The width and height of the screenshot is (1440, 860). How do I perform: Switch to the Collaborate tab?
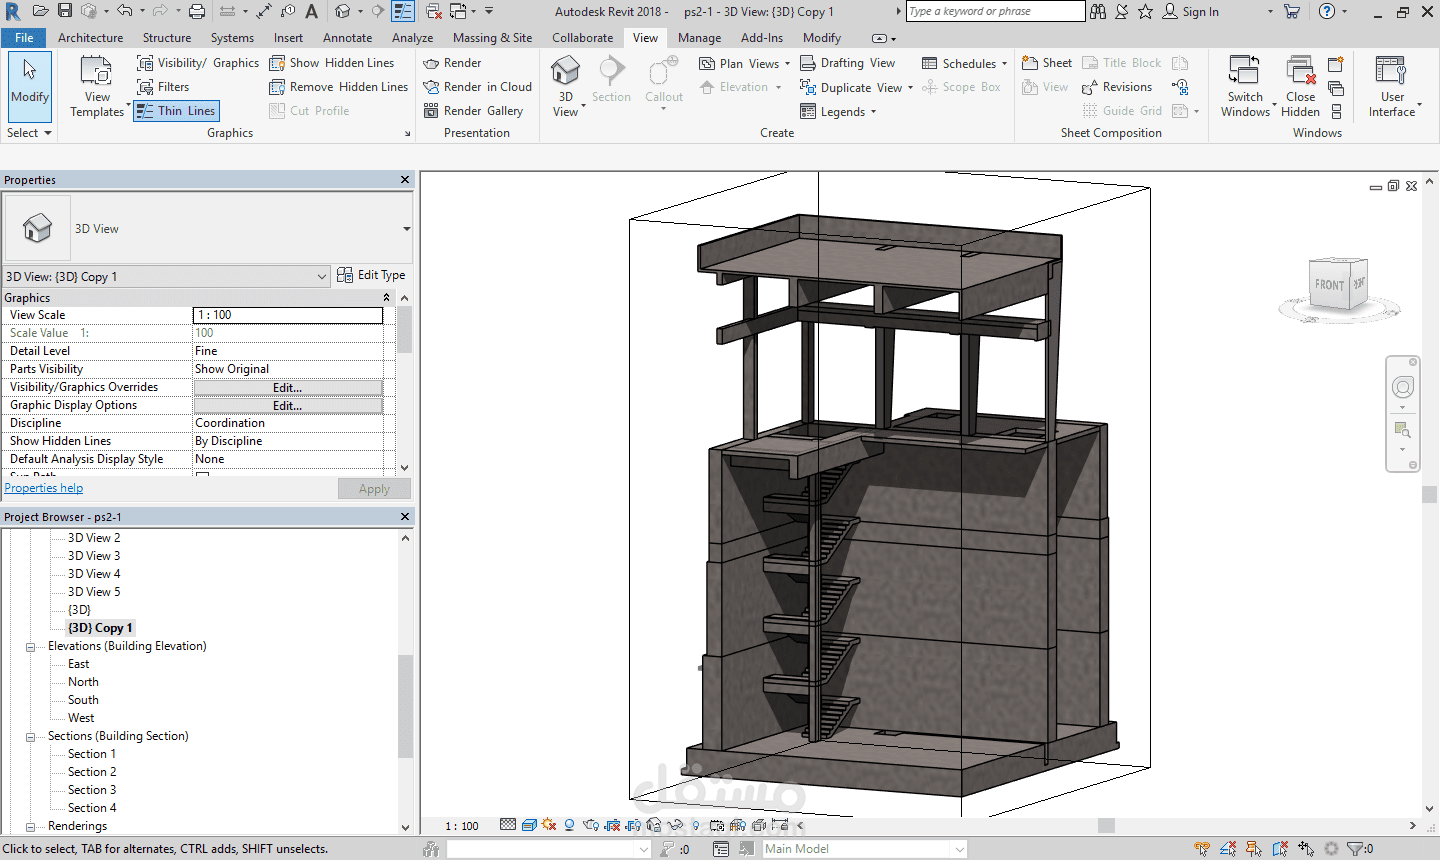pyautogui.click(x=583, y=38)
